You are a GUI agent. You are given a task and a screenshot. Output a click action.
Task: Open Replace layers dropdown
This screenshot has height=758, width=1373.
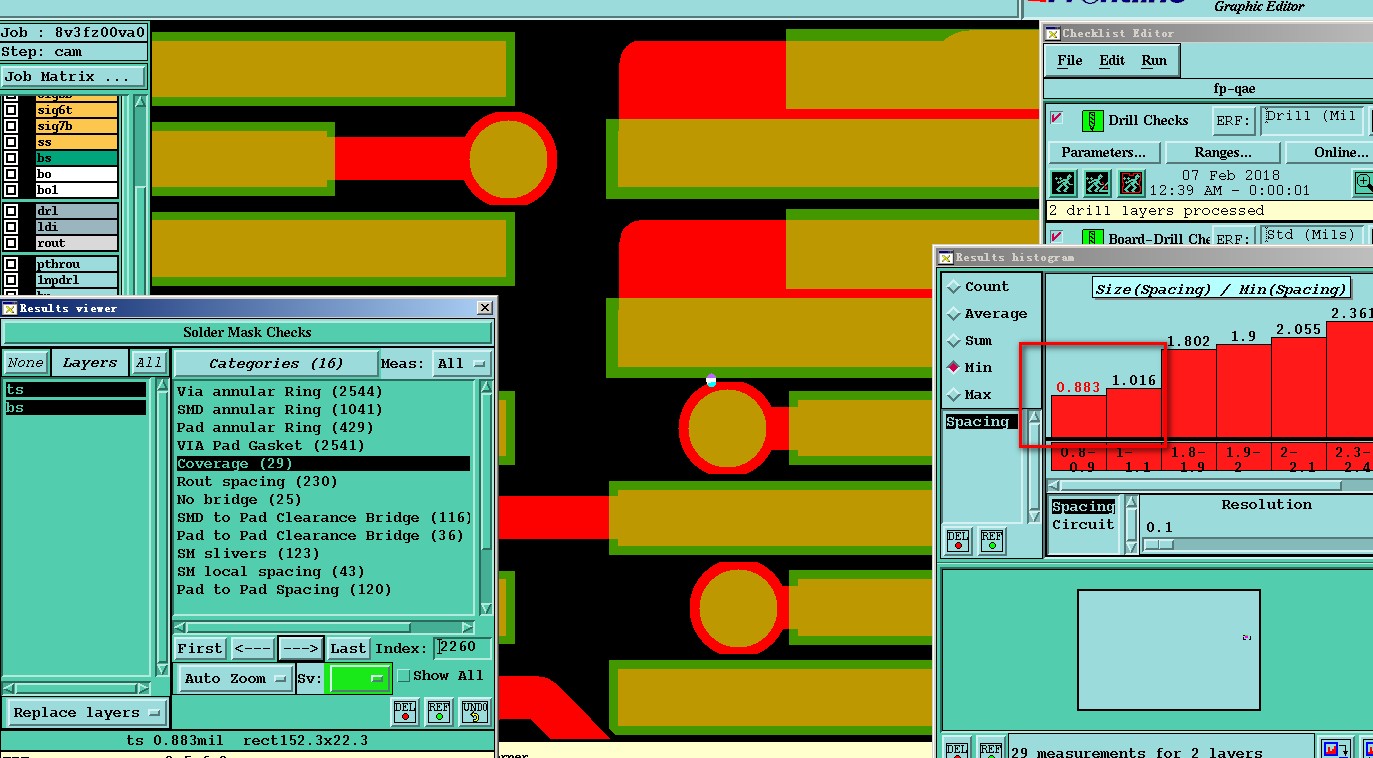(86, 713)
